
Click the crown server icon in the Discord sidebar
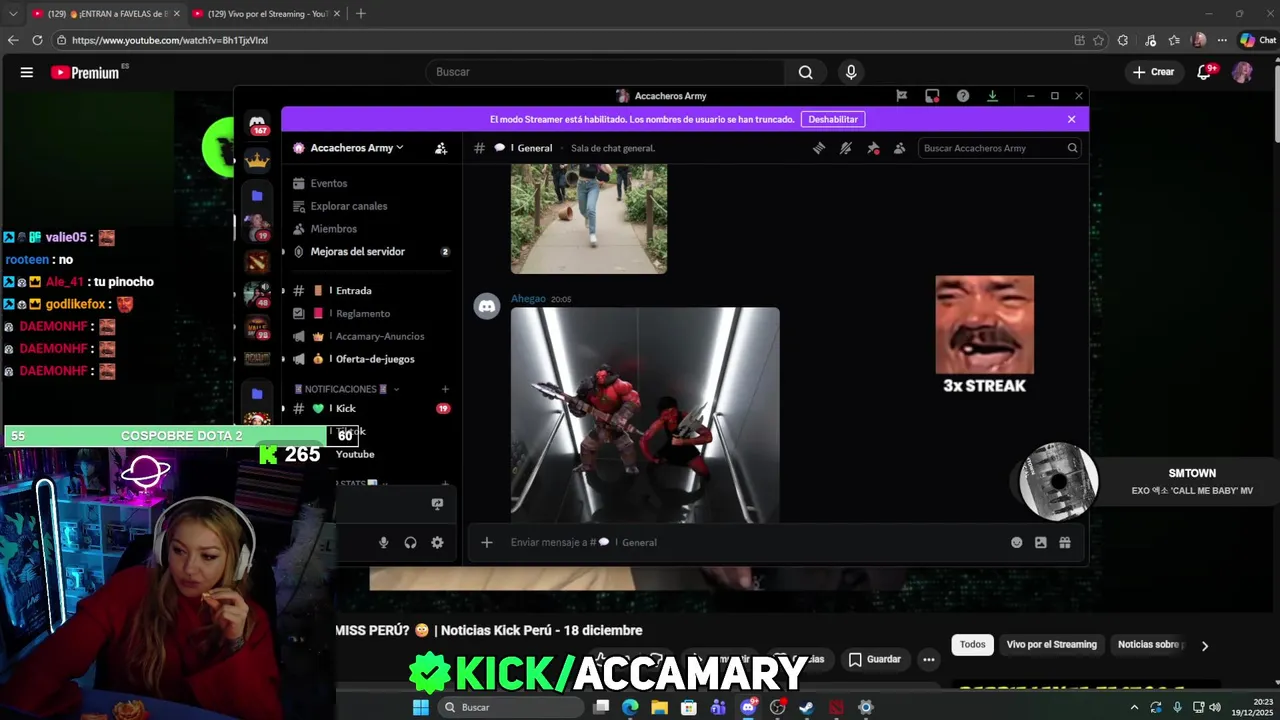tap(258, 160)
